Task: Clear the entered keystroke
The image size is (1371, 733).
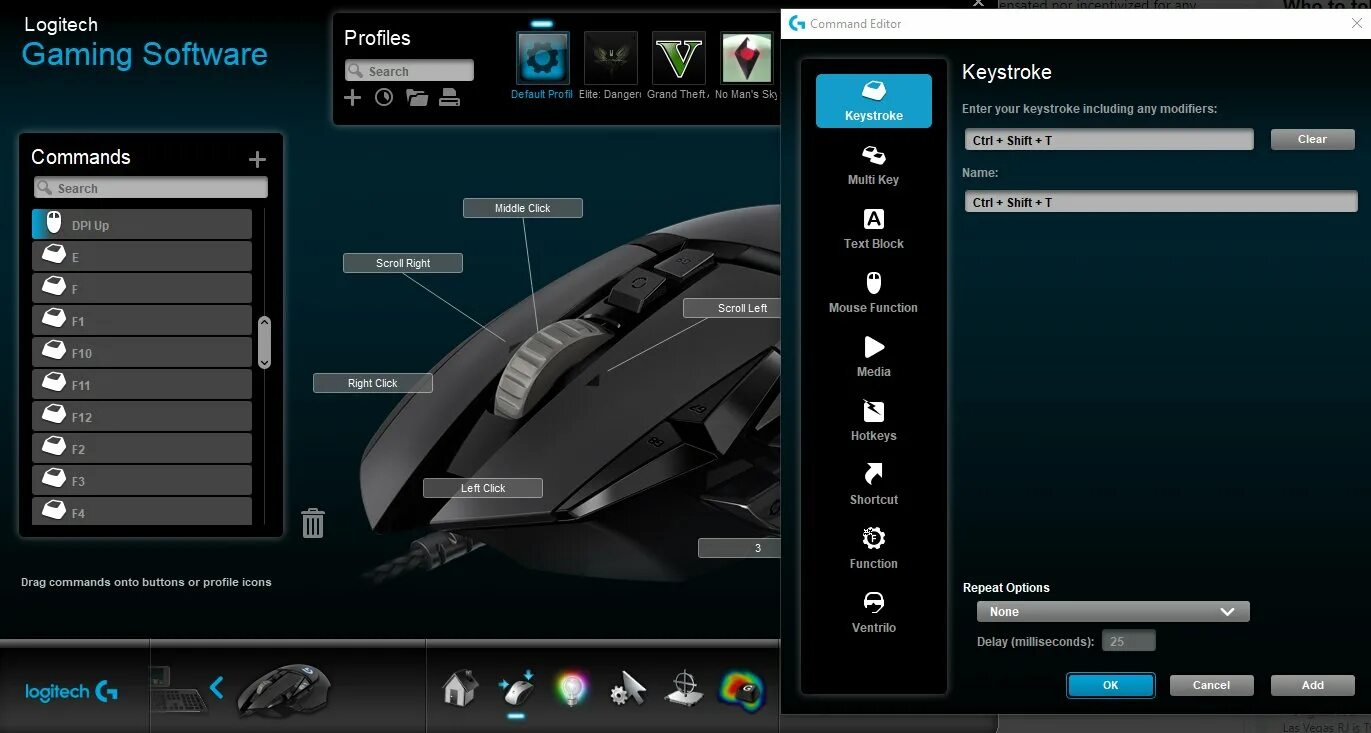Action: pyautogui.click(x=1312, y=139)
